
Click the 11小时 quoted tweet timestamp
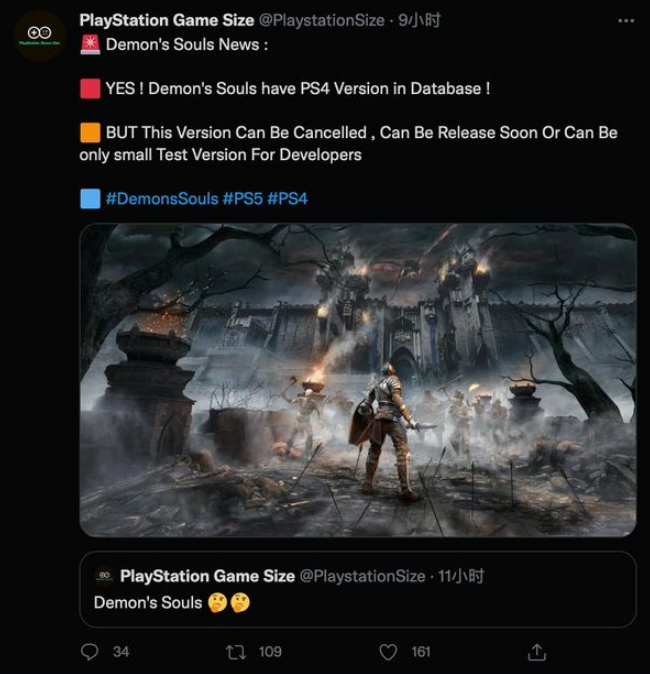(x=463, y=576)
